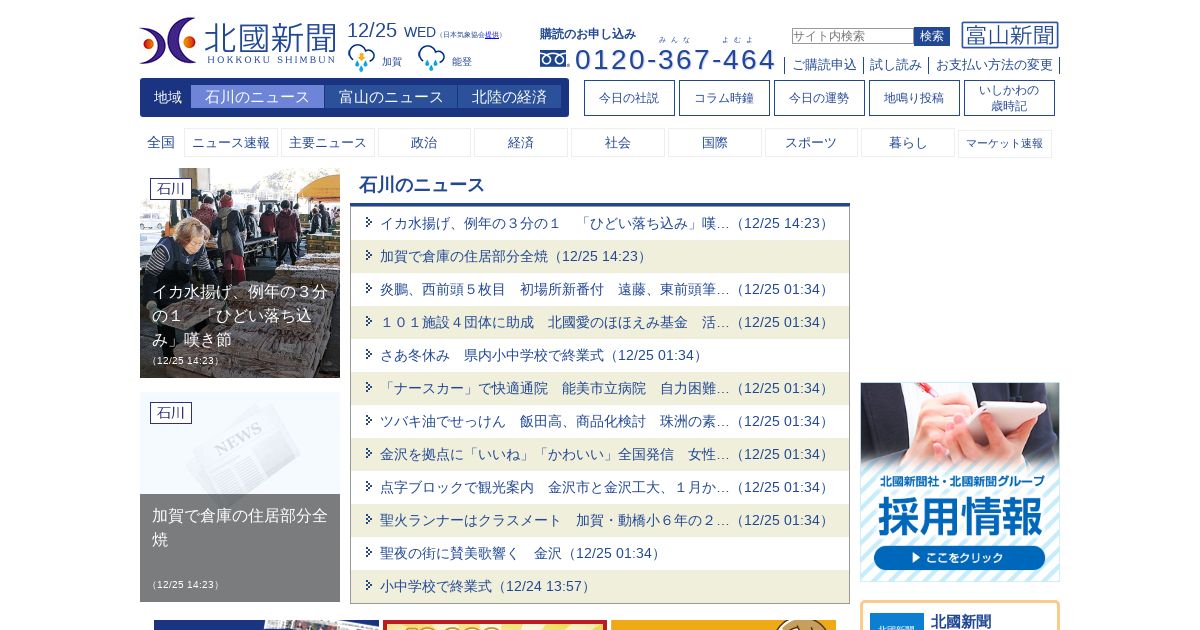1200x630 pixels.
Task: Open the 経済 menu item
Action: 521,143
